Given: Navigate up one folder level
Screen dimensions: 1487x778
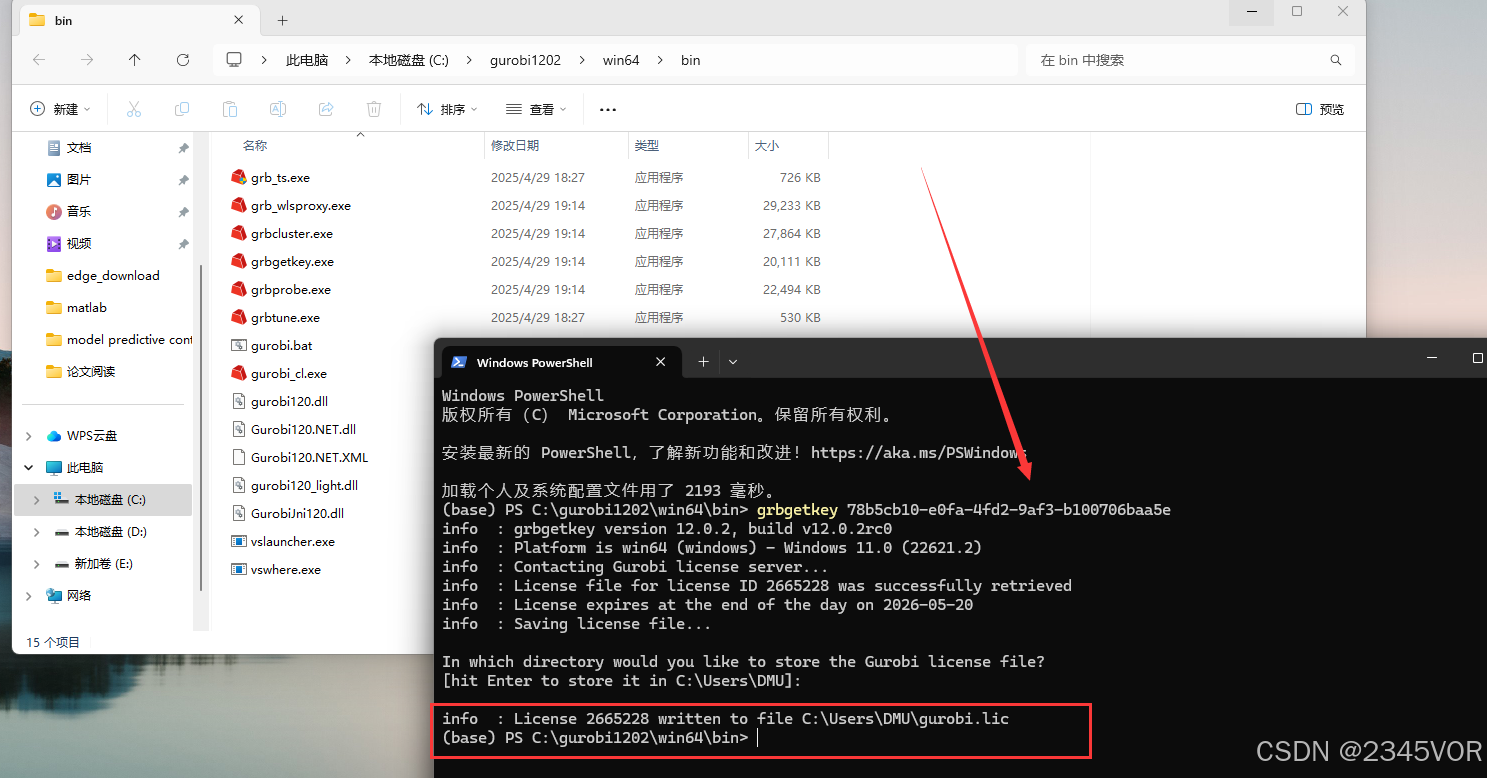Looking at the screenshot, I should [135, 60].
